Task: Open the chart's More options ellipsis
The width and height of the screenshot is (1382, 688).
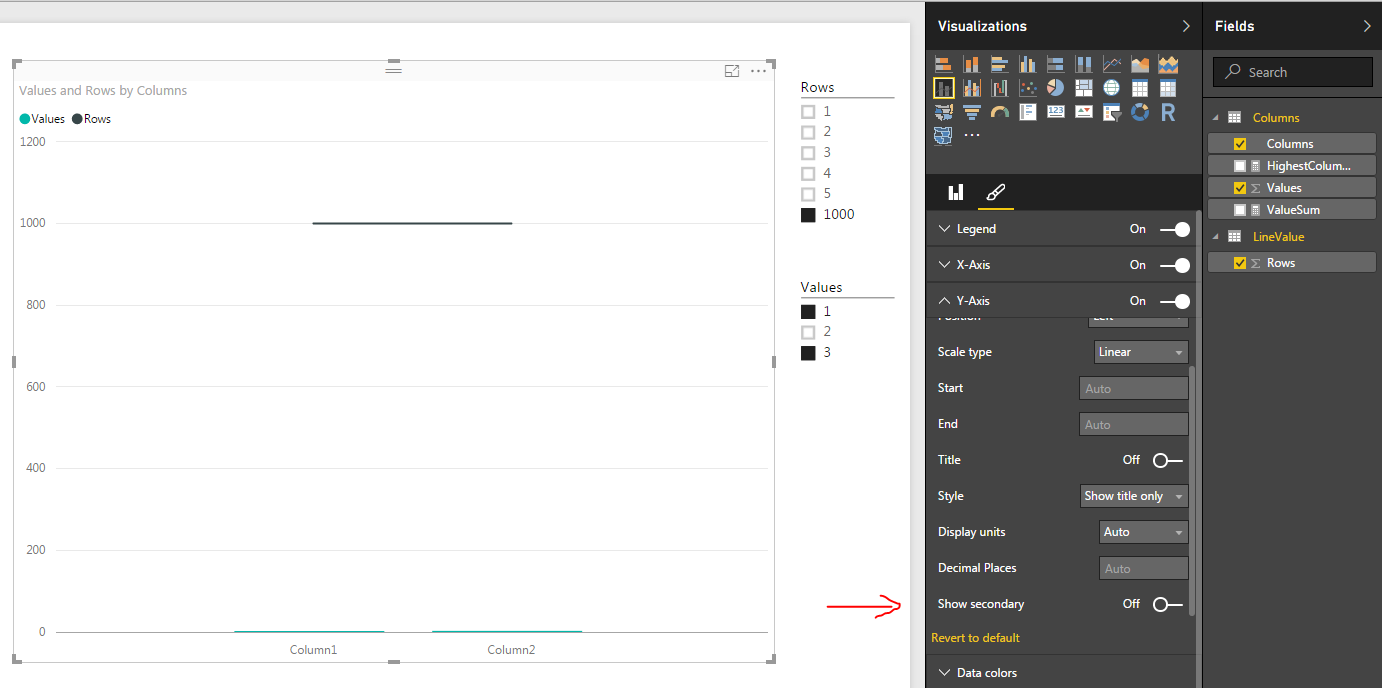Action: [758, 71]
